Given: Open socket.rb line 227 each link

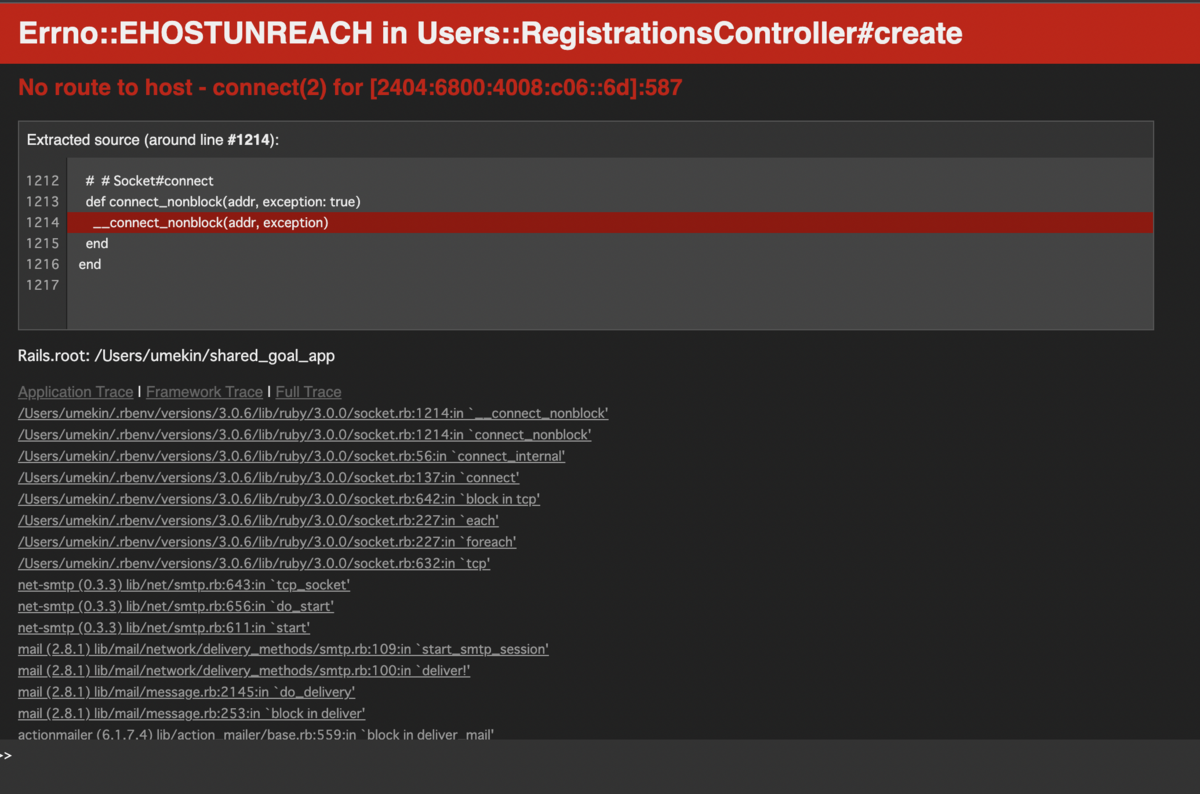Looking at the screenshot, I should (260, 520).
